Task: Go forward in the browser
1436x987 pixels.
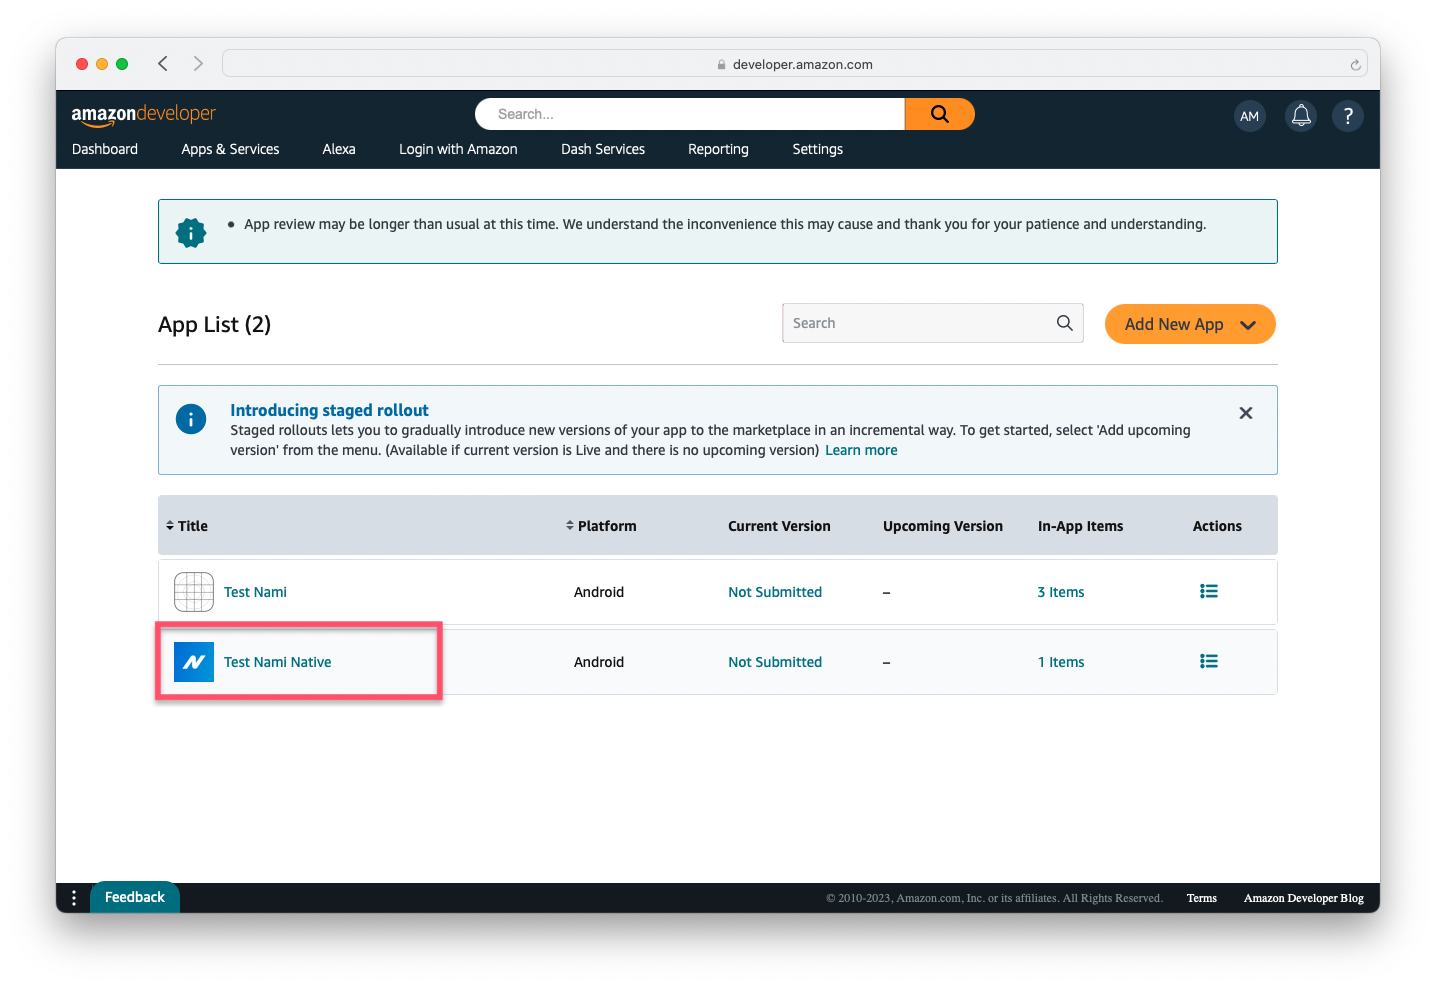Action: pos(198,64)
